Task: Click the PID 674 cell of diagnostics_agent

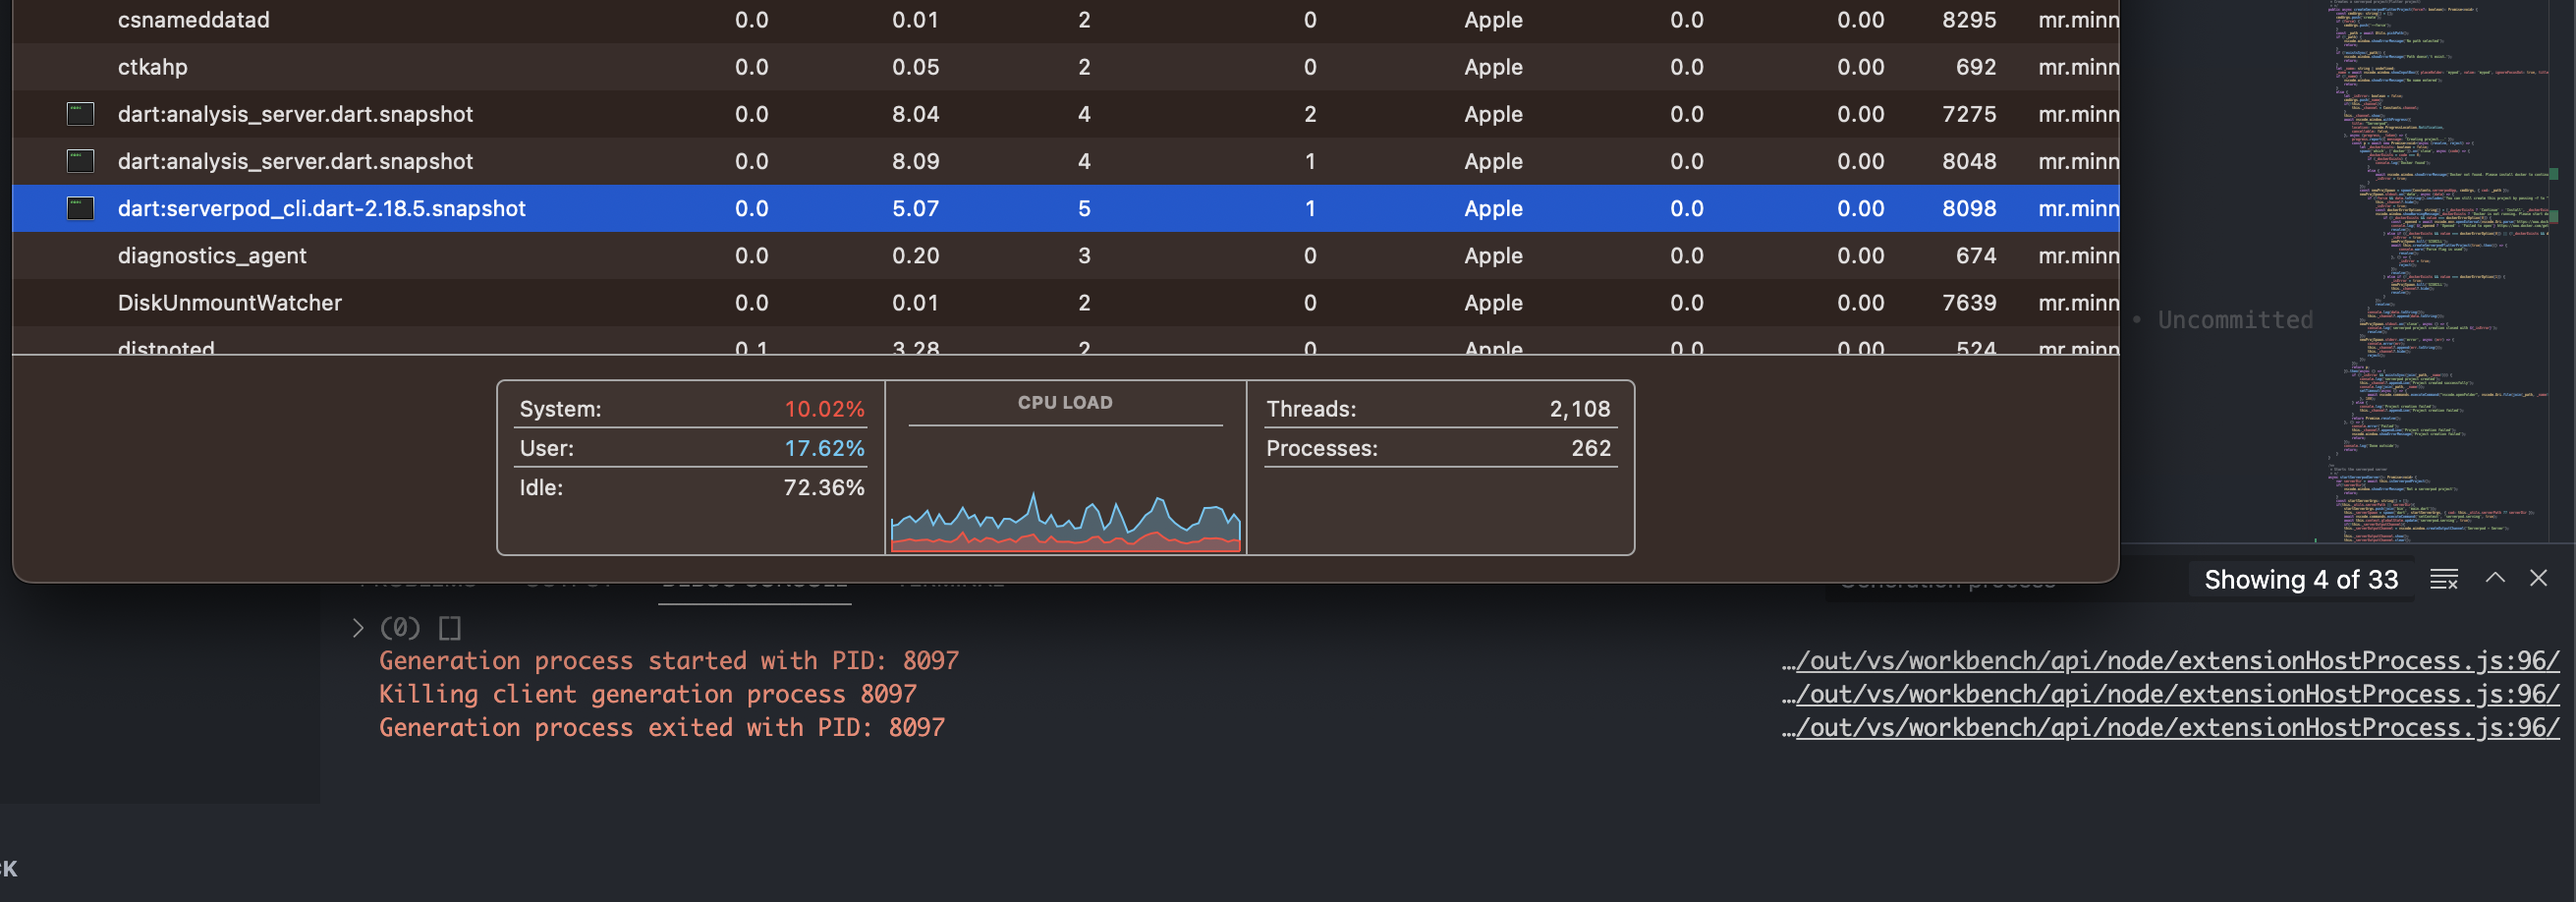Action: coord(1976,255)
